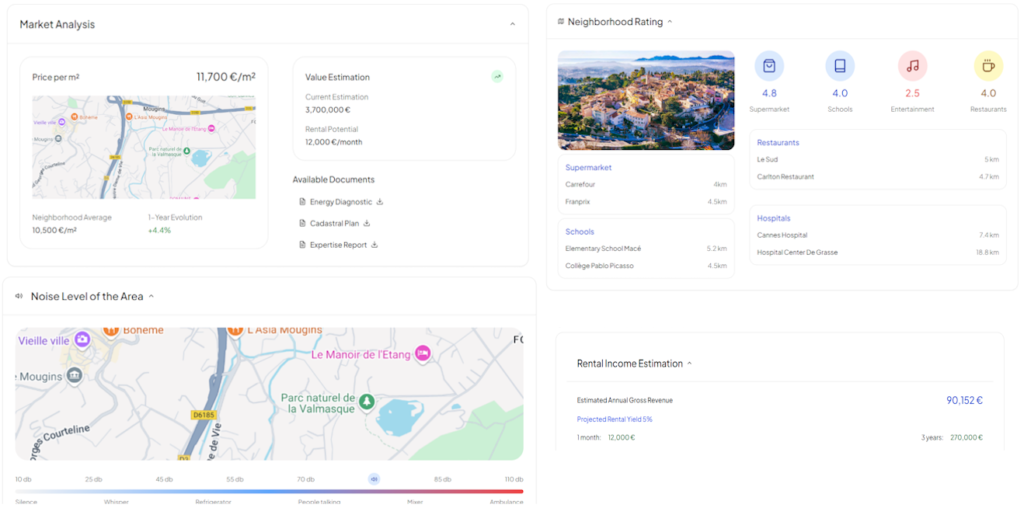The height and width of the screenshot is (508, 1024).
Task: Click the L'Asia Mougins marker on noise map
Action: pyautogui.click(x=235, y=330)
